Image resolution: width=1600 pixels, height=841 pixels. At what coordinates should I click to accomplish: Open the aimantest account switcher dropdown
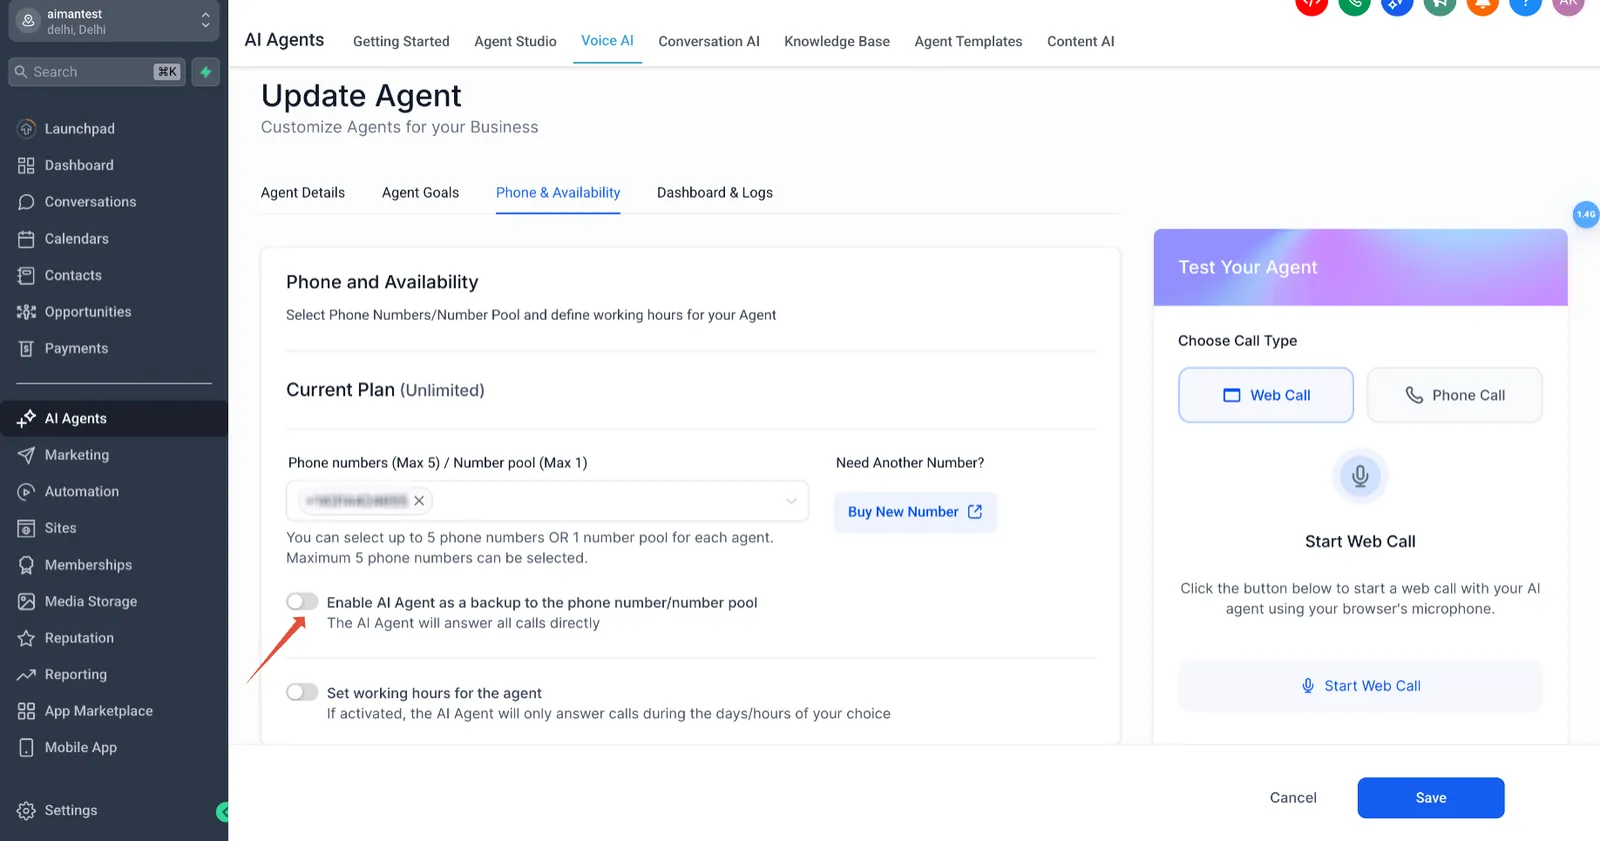pyautogui.click(x=114, y=21)
